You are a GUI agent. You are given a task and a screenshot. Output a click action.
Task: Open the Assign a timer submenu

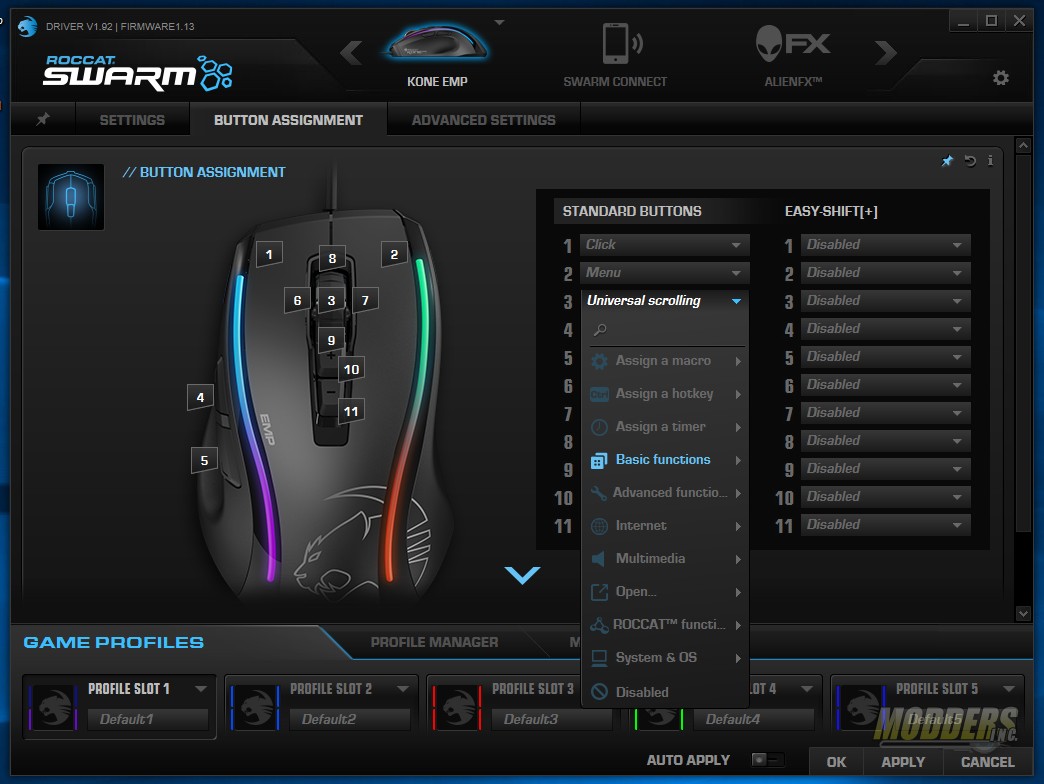pos(666,427)
